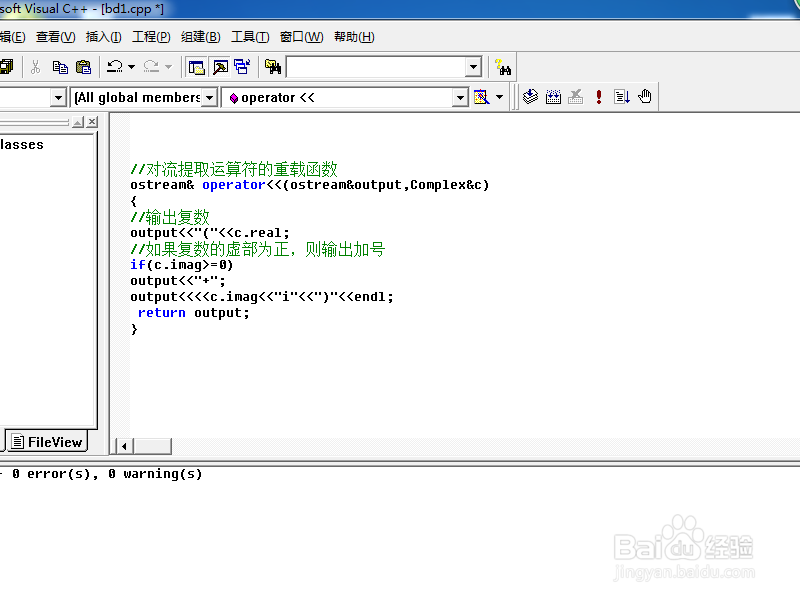Click the Paste clipboard icon
The width and height of the screenshot is (800, 600).
(83, 67)
